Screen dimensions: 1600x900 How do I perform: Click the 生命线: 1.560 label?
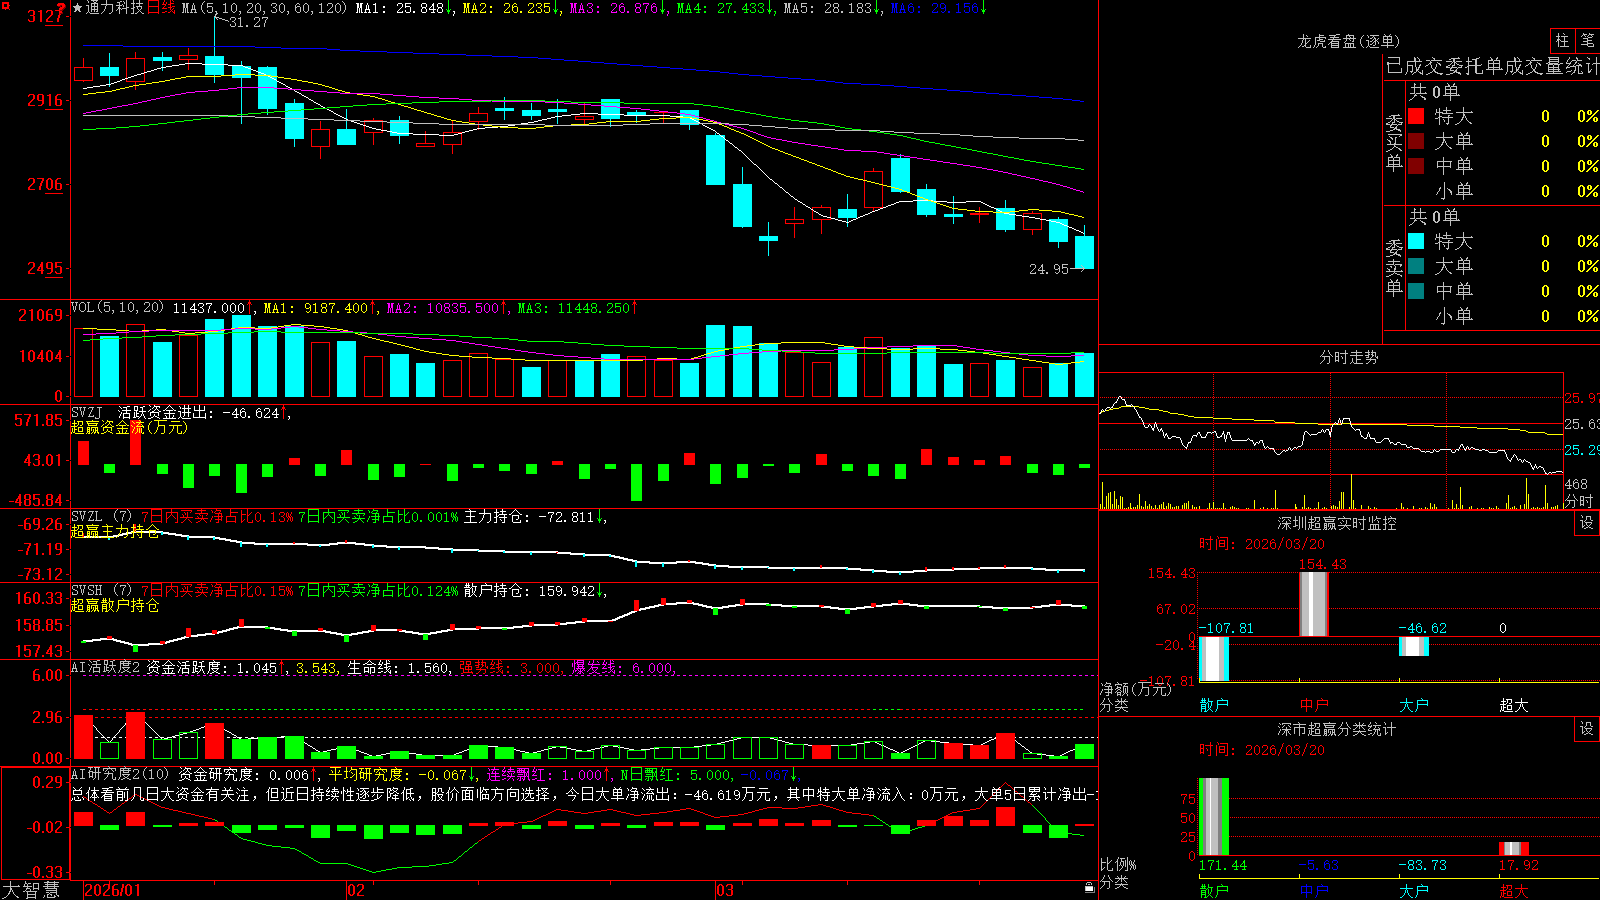point(398,668)
